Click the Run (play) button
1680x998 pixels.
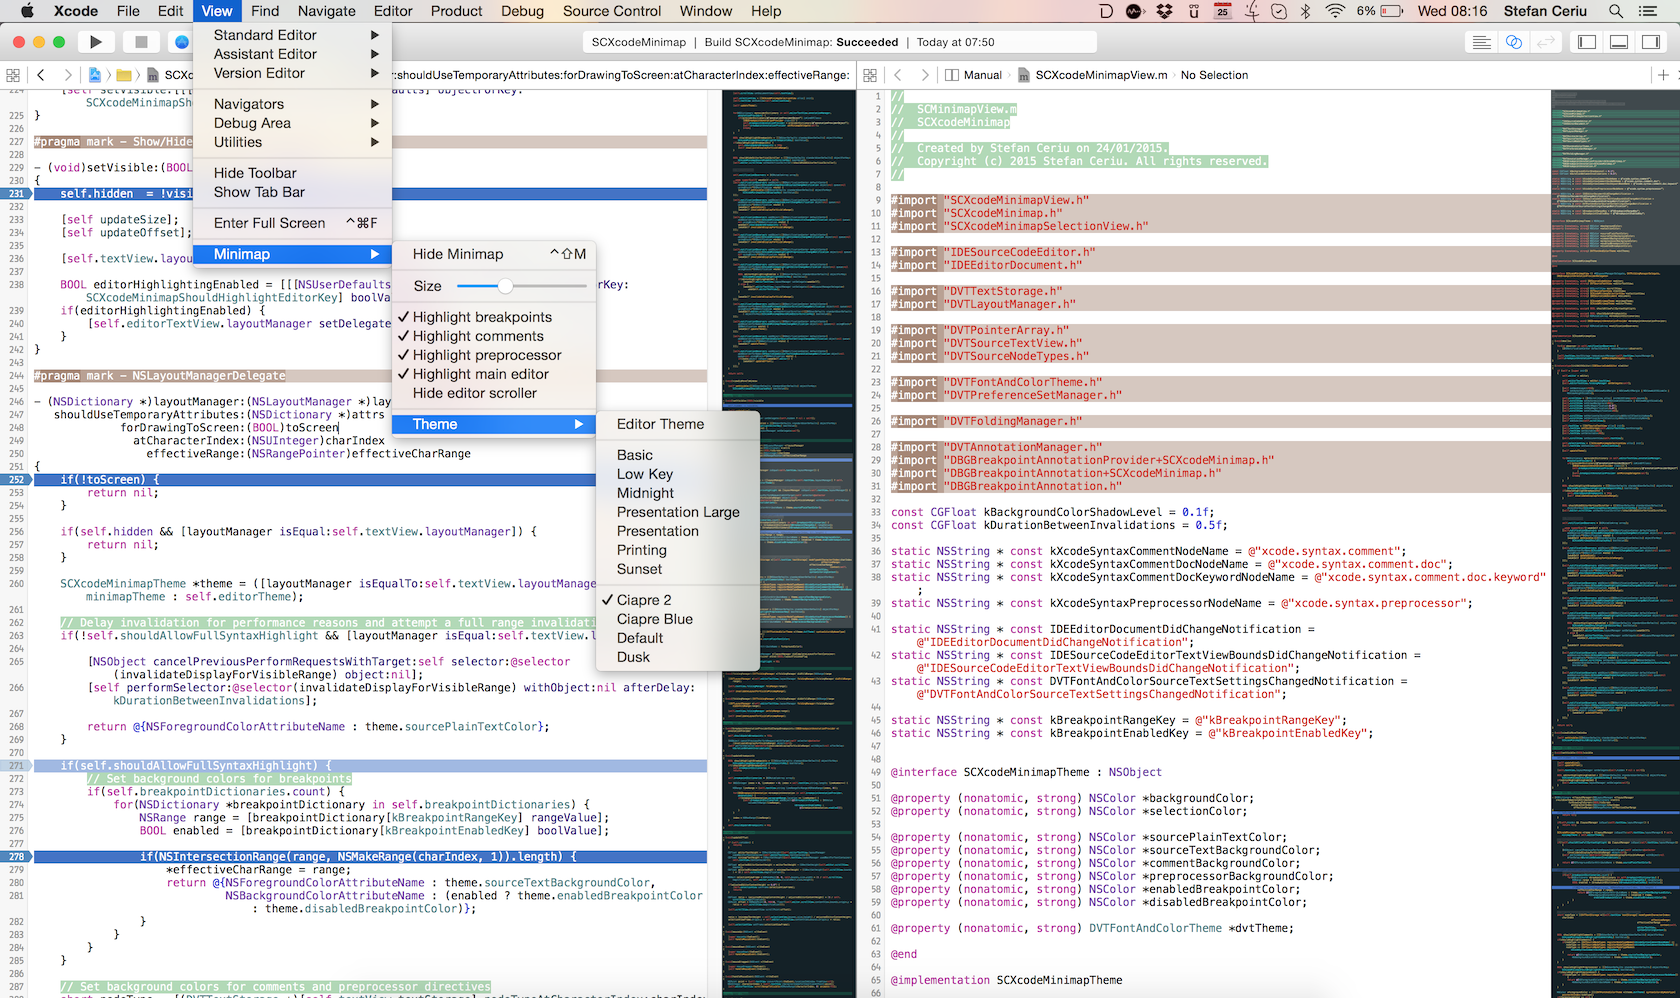click(96, 42)
